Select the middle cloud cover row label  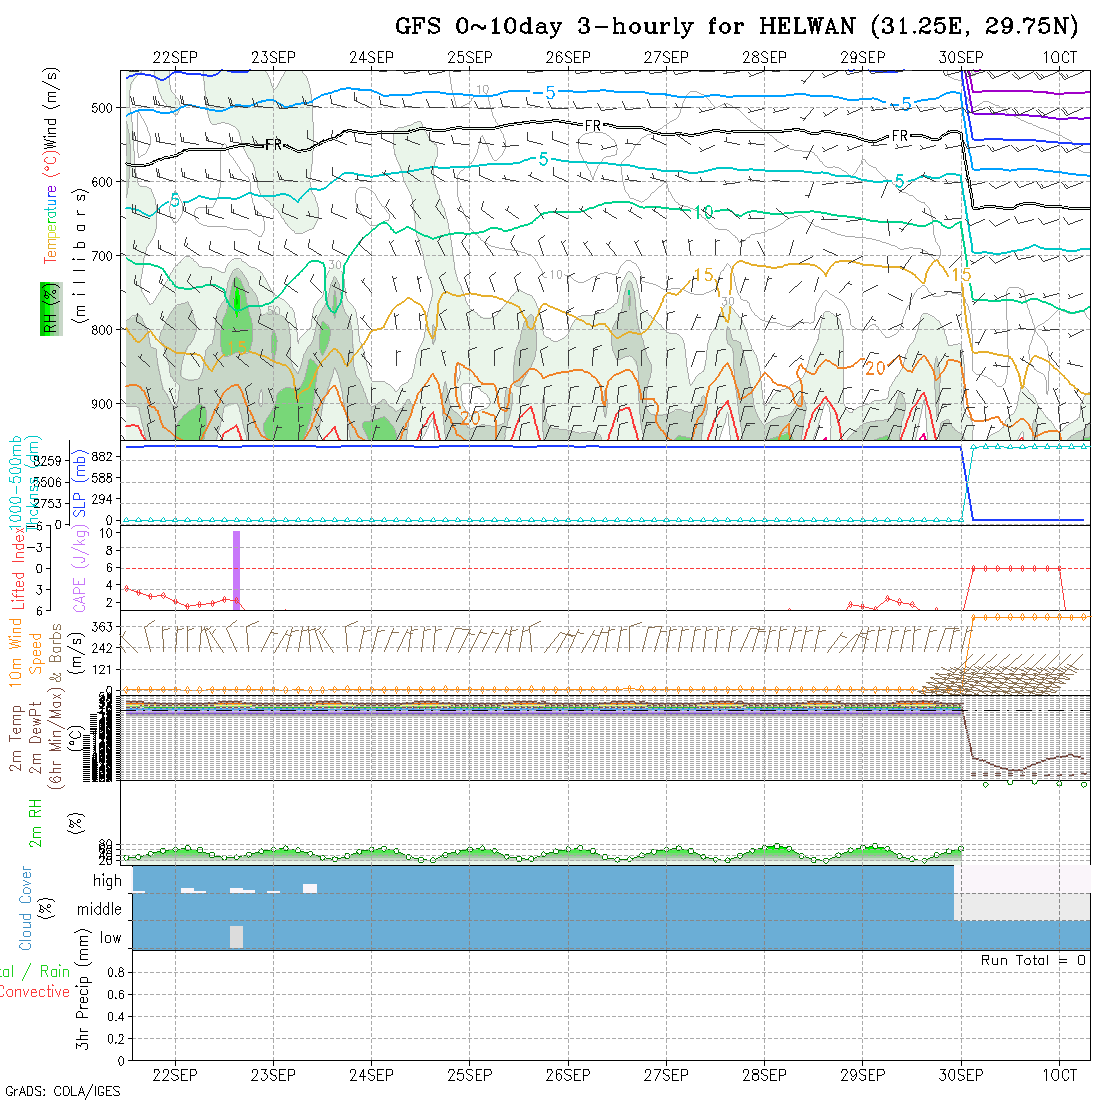point(100,910)
